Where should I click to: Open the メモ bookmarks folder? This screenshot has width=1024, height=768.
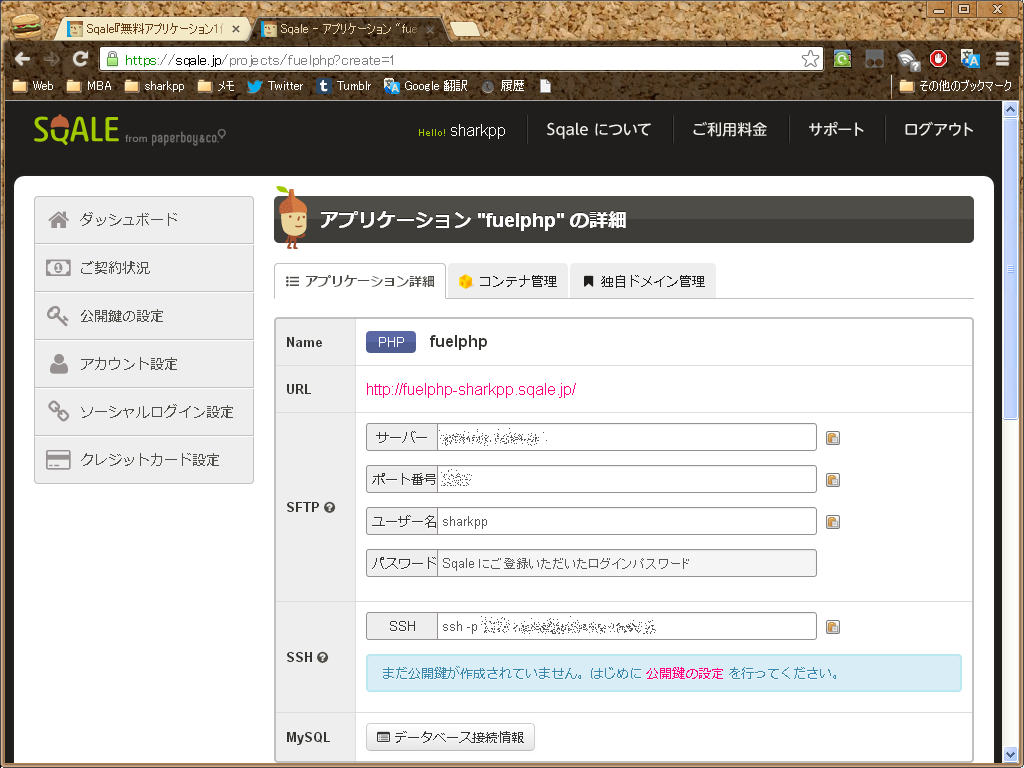tap(216, 86)
